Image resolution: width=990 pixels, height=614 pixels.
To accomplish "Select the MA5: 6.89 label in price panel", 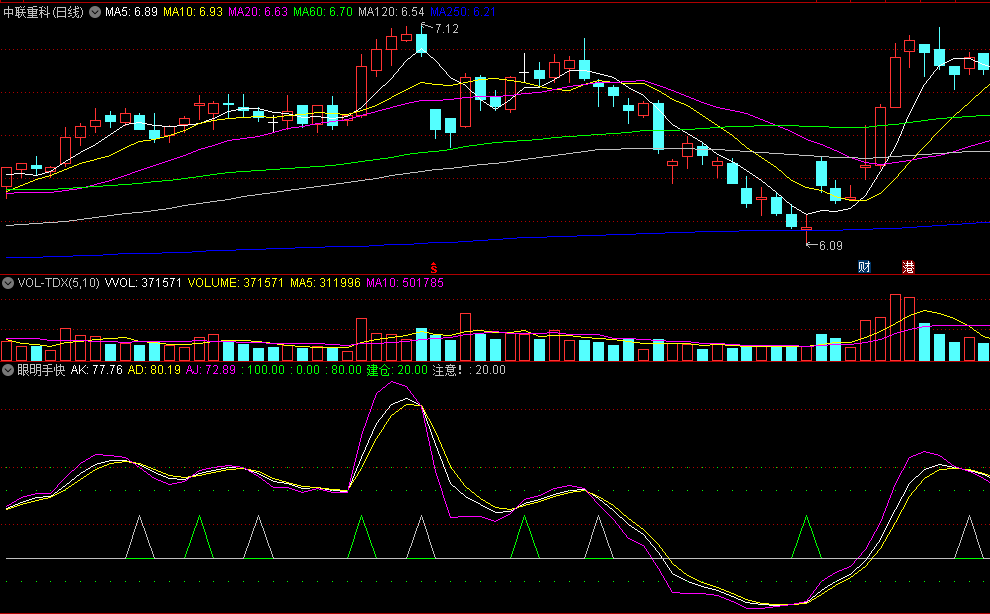I will tap(131, 12).
